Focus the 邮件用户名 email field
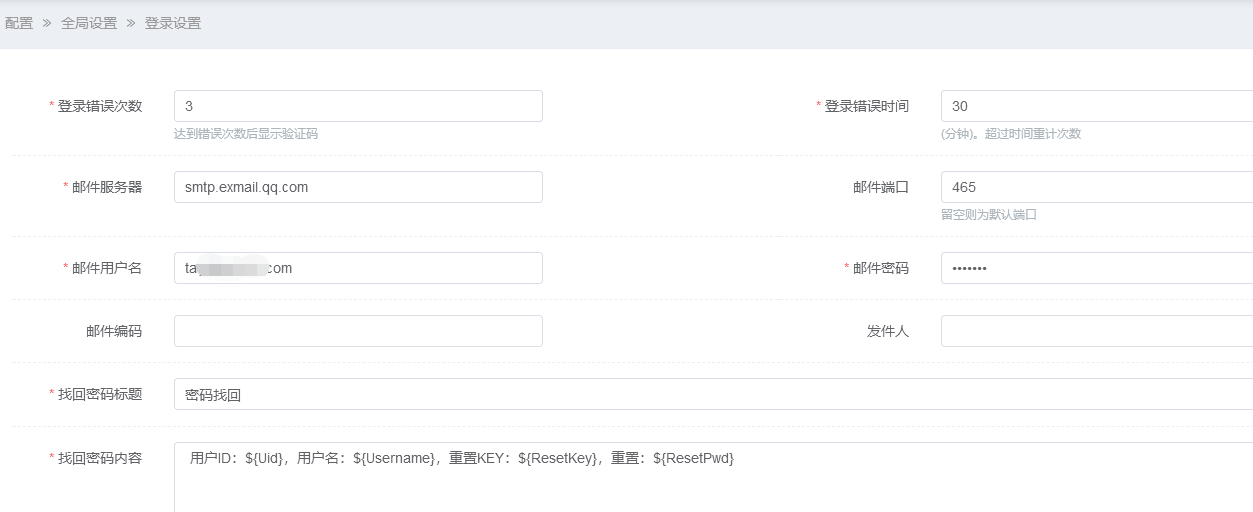The image size is (1253, 512). click(x=358, y=268)
